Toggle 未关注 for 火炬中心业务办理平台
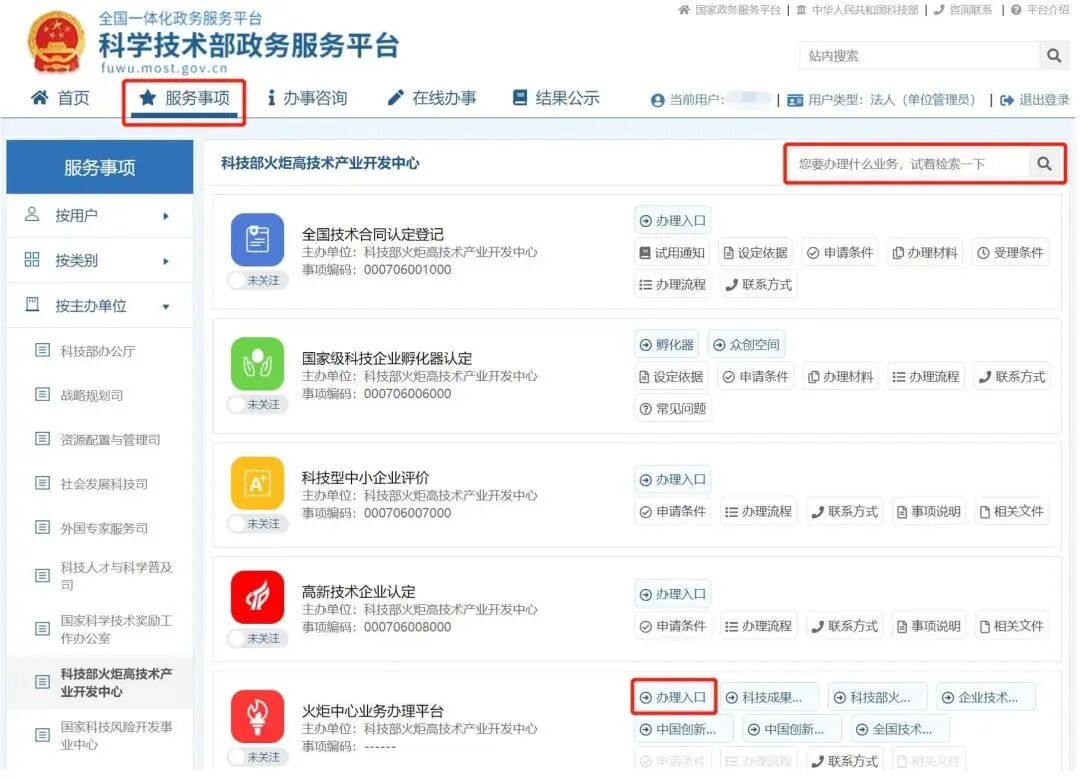 [x=257, y=757]
